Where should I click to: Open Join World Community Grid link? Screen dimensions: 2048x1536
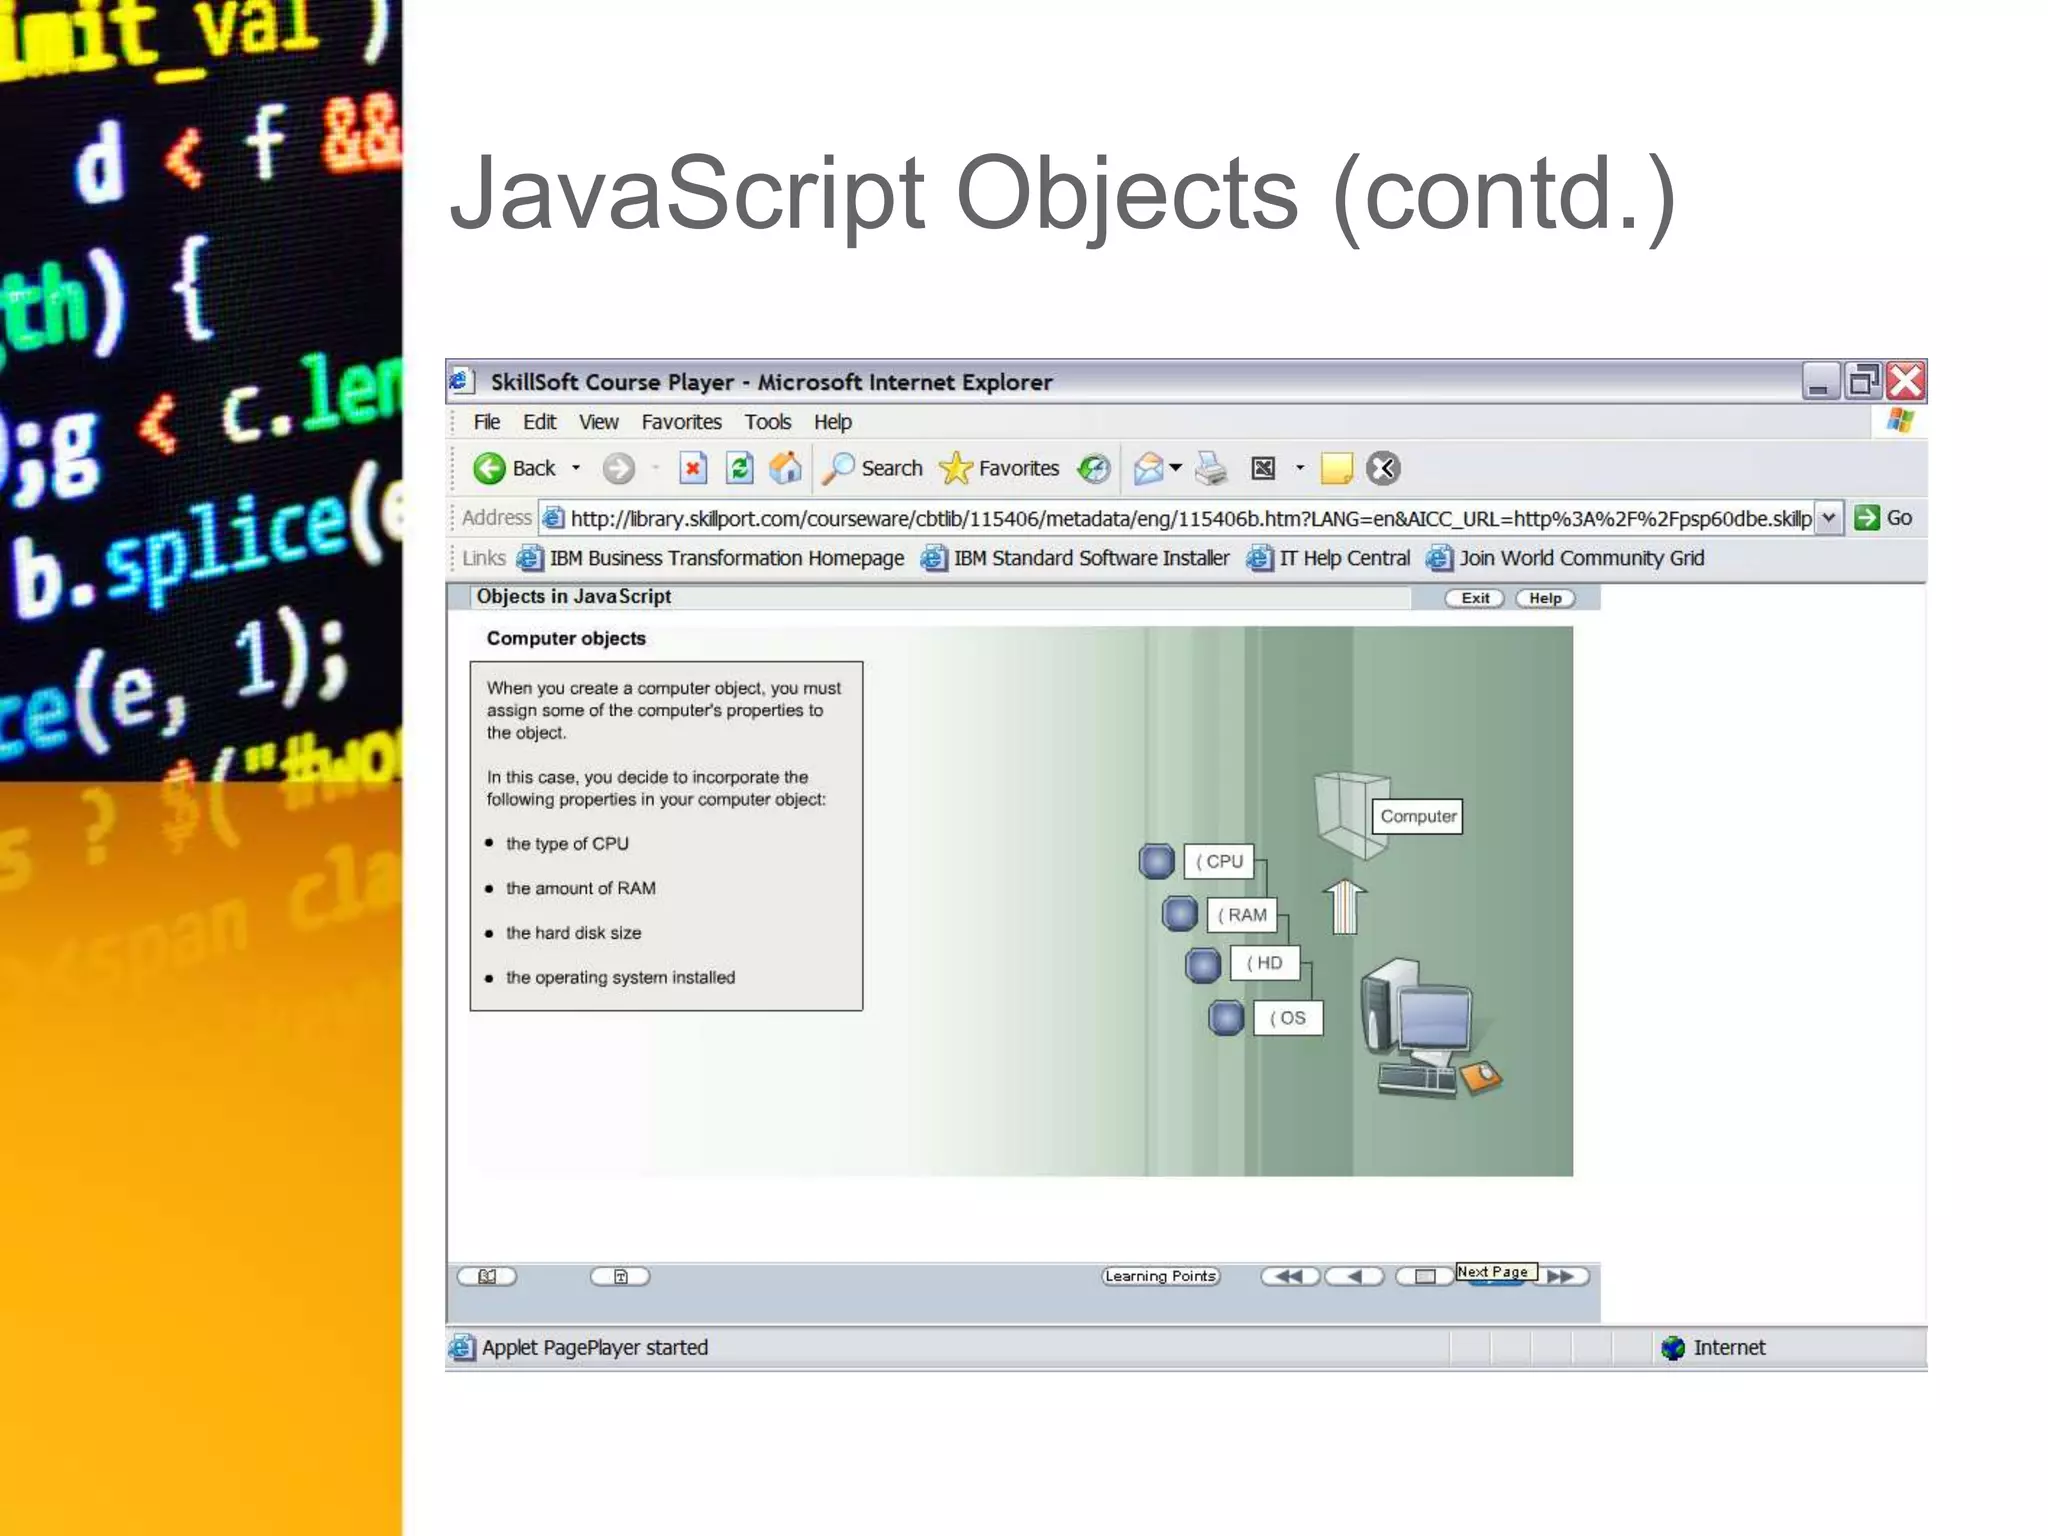[x=1566, y=558]
